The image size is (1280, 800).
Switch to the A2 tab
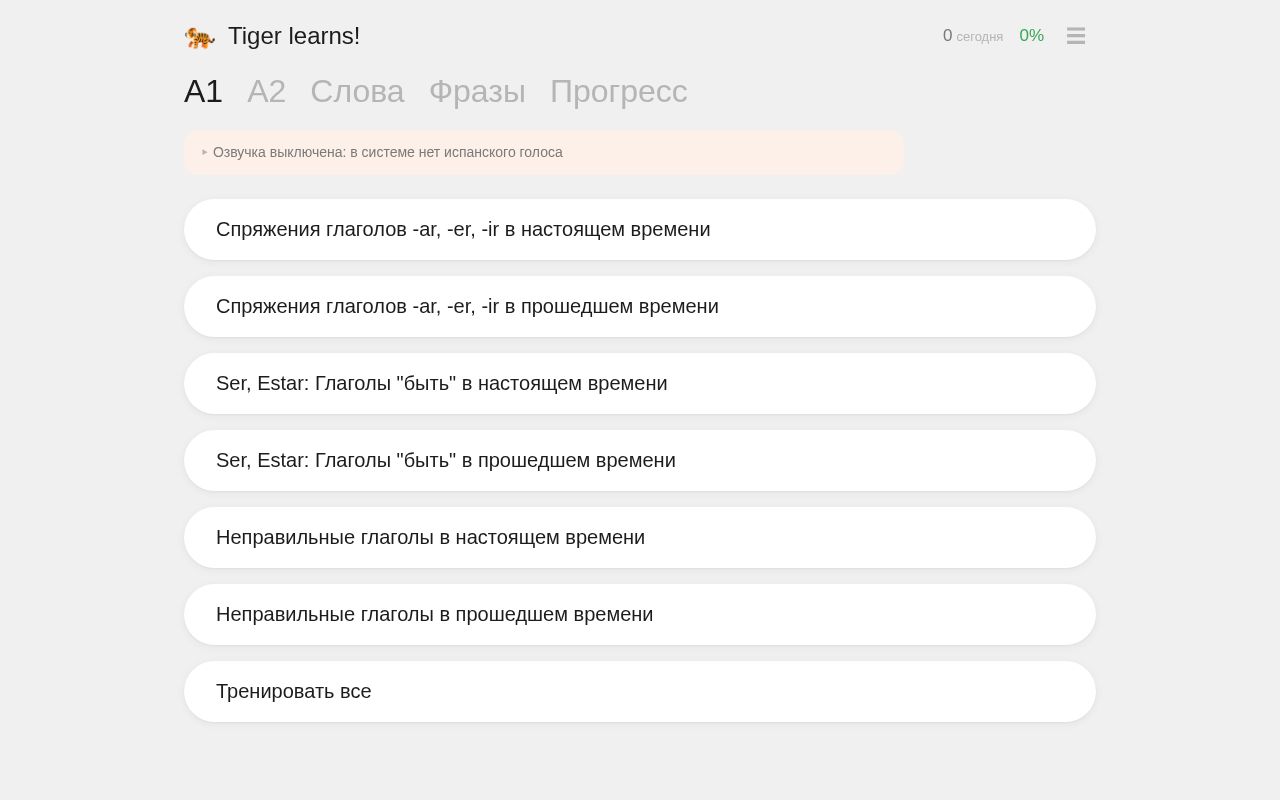[x=266, y=91]
